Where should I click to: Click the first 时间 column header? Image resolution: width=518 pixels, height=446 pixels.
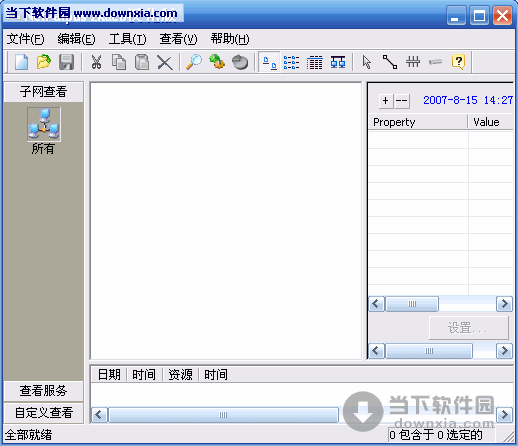coord(144,375)
